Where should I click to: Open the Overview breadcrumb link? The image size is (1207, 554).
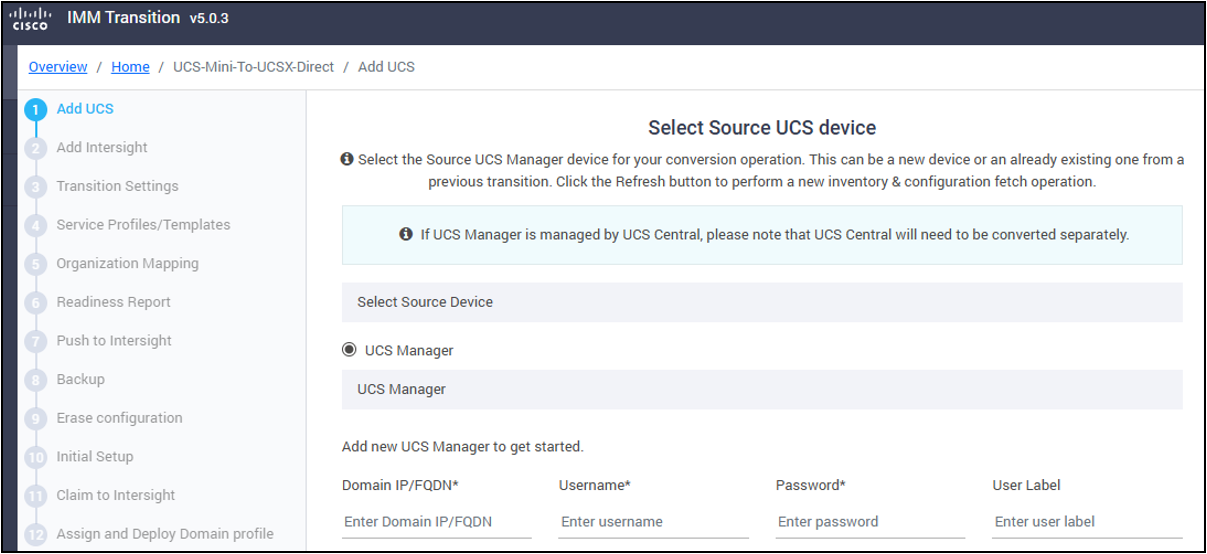(58, 67)
